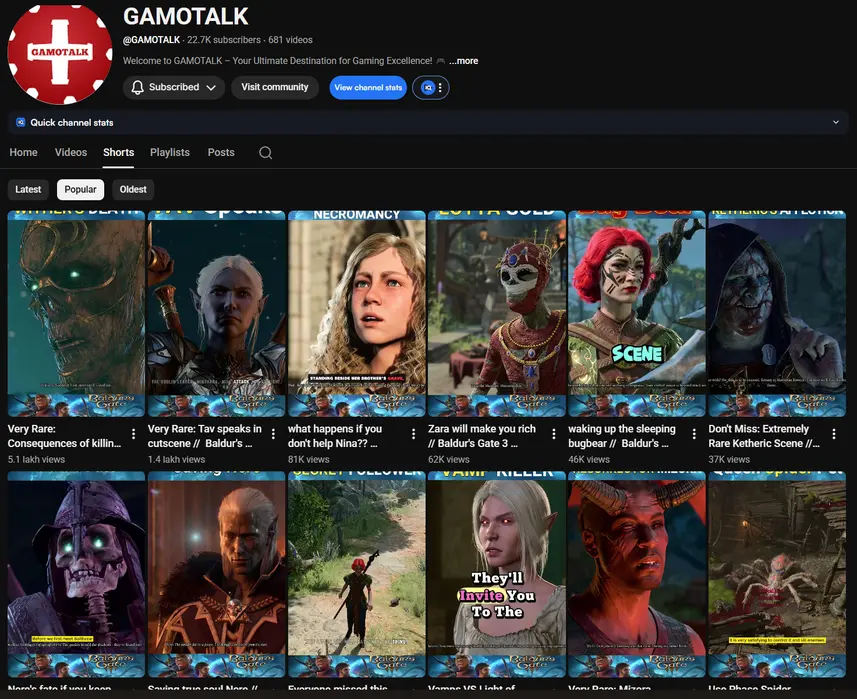Viewport: 857px width, 699px height.
Task: Open menu for 'waking up the sleeping bugbear' short
Action: (x=694, y=434)
